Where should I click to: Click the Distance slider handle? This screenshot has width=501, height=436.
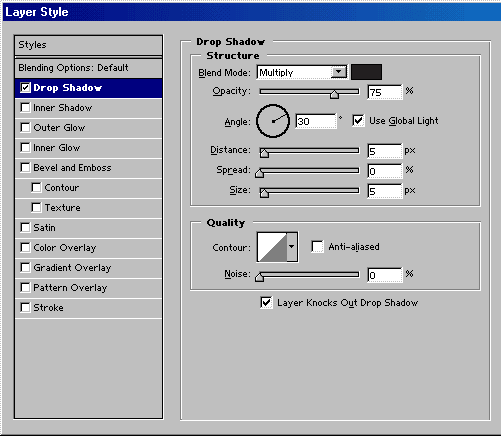click(x=264, y=153)
